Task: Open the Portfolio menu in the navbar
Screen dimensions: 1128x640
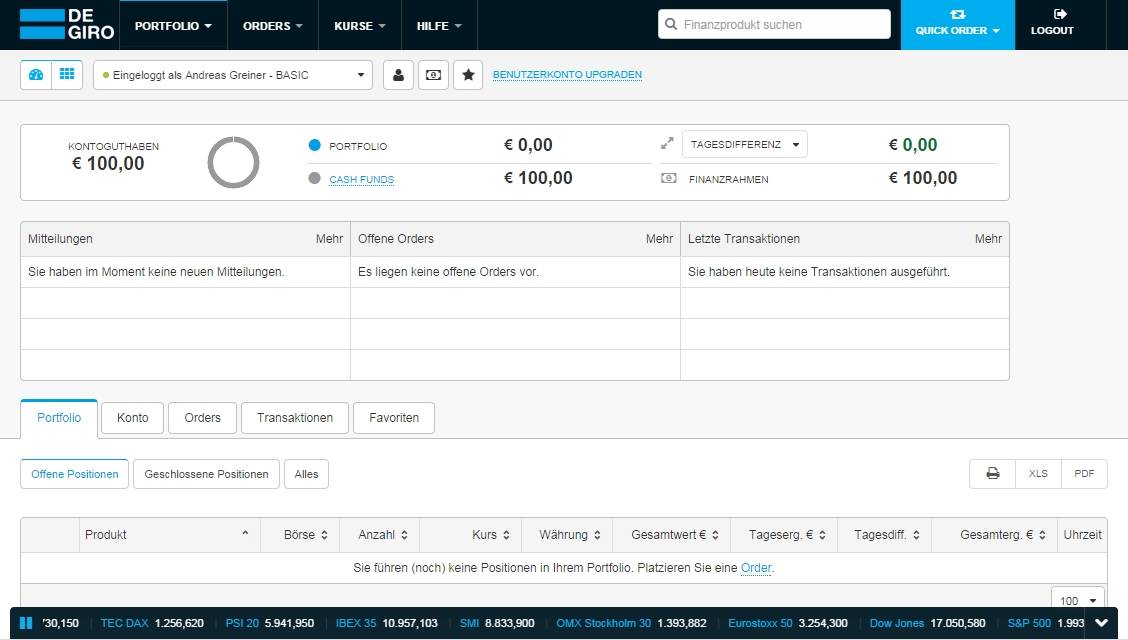Action: (173, 26)
